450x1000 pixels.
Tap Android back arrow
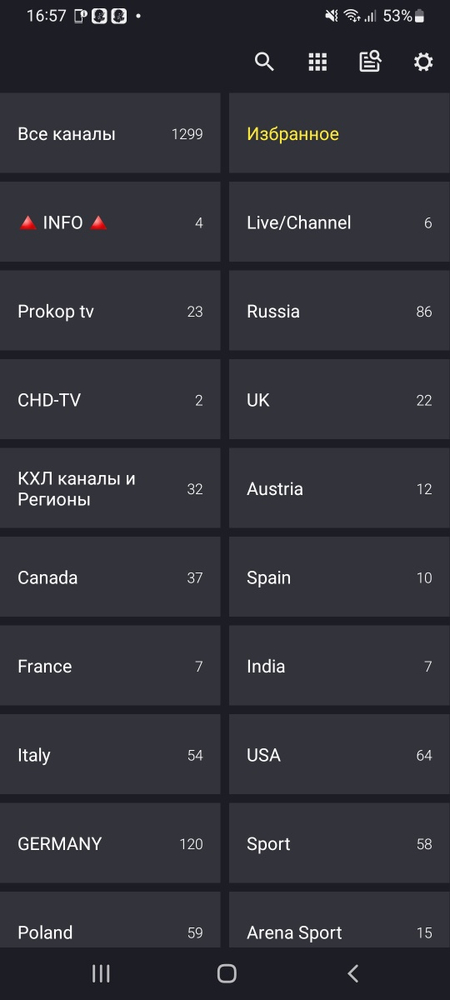click(352, 973)
